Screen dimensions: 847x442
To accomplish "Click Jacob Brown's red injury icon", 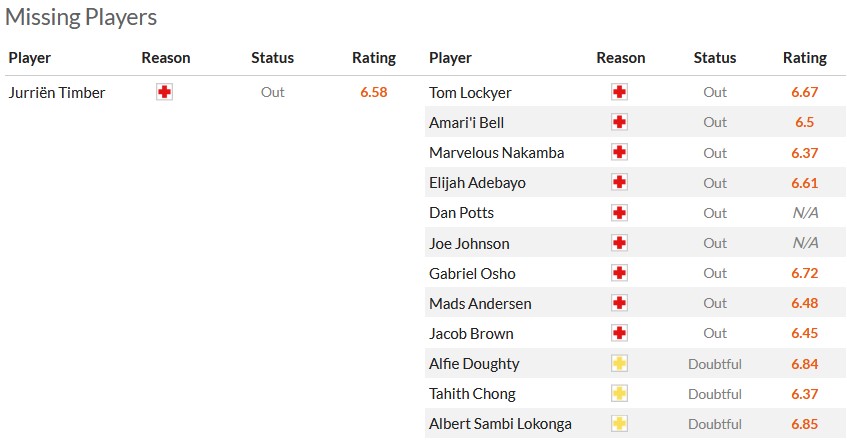I will coord(620,333).
